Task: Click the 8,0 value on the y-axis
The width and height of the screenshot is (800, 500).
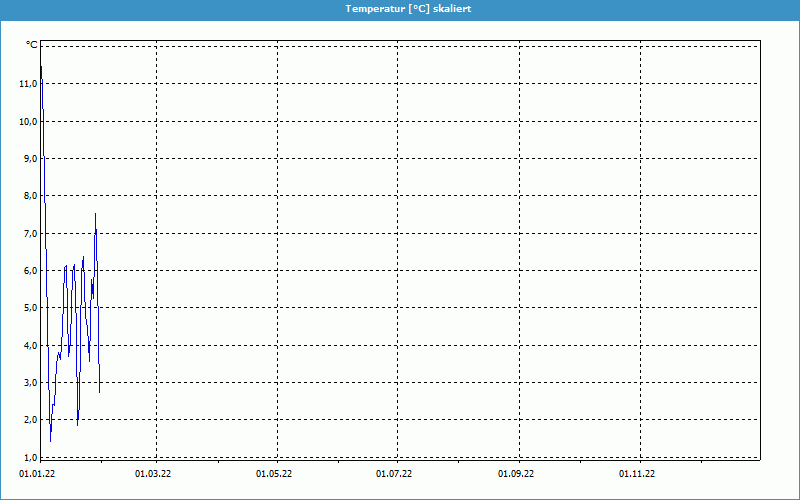Action: pos(30,196)
